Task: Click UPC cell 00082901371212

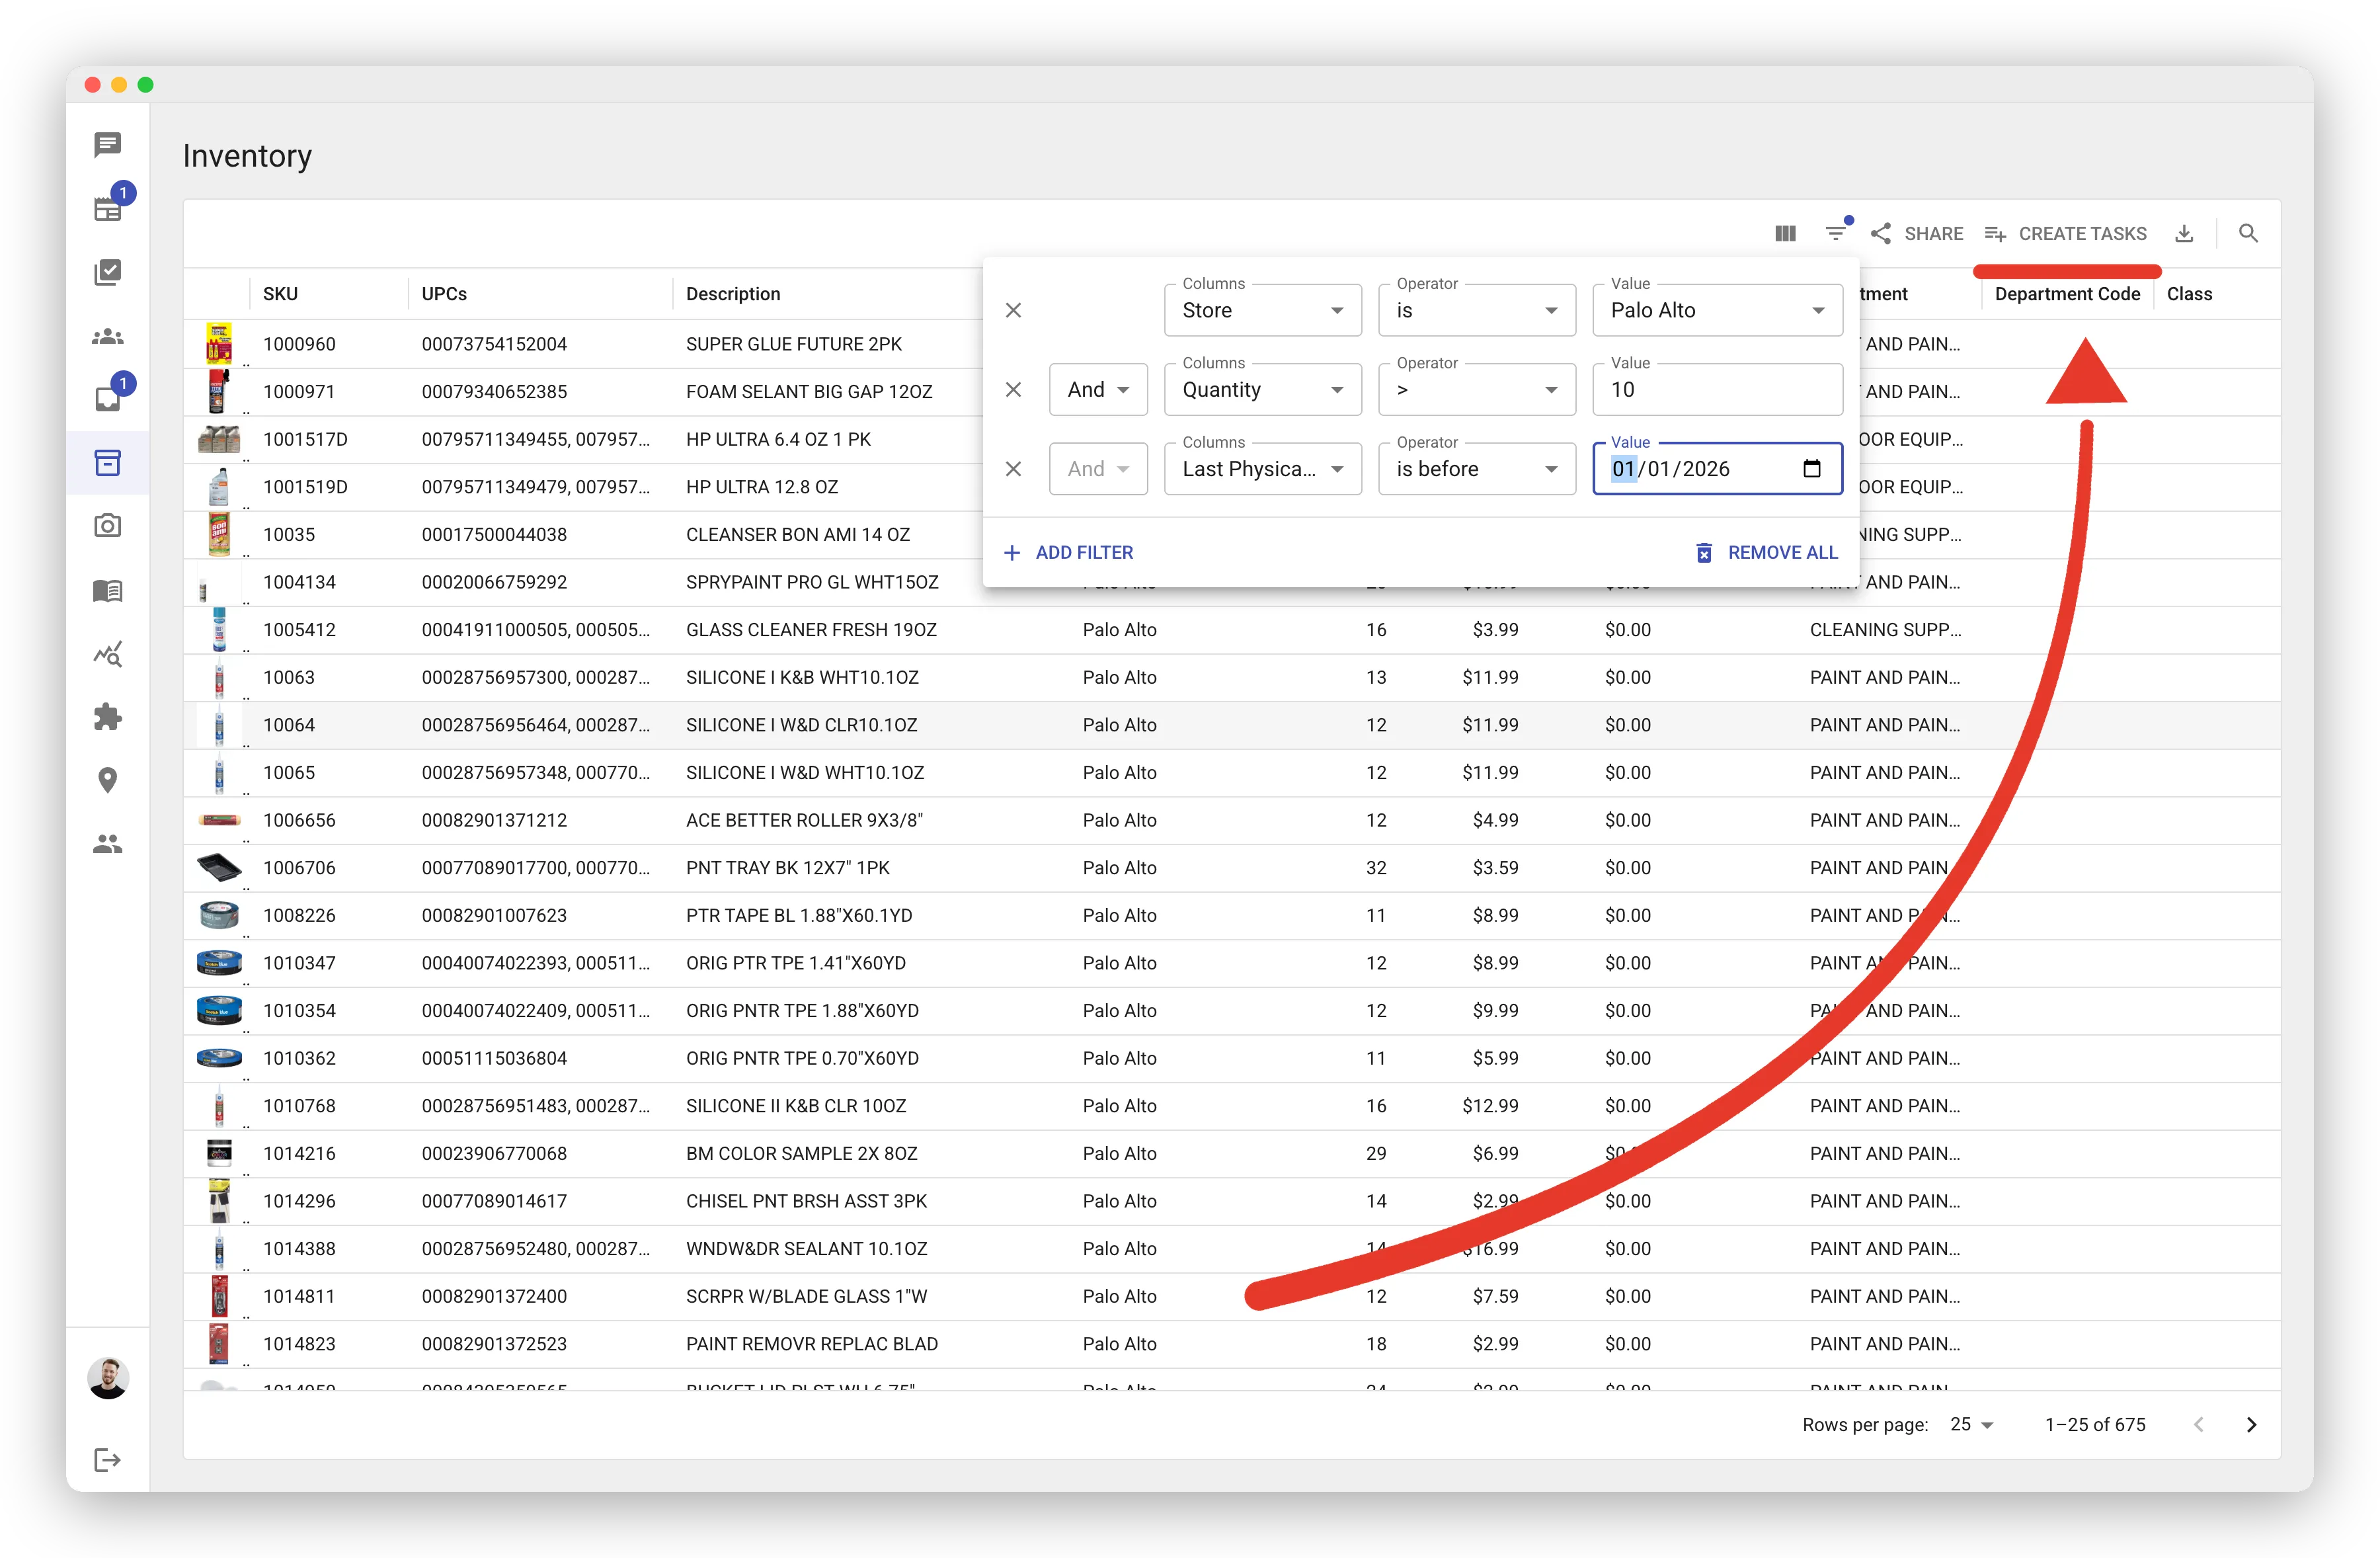Action: pyautogui.click(x=494, y=820)
